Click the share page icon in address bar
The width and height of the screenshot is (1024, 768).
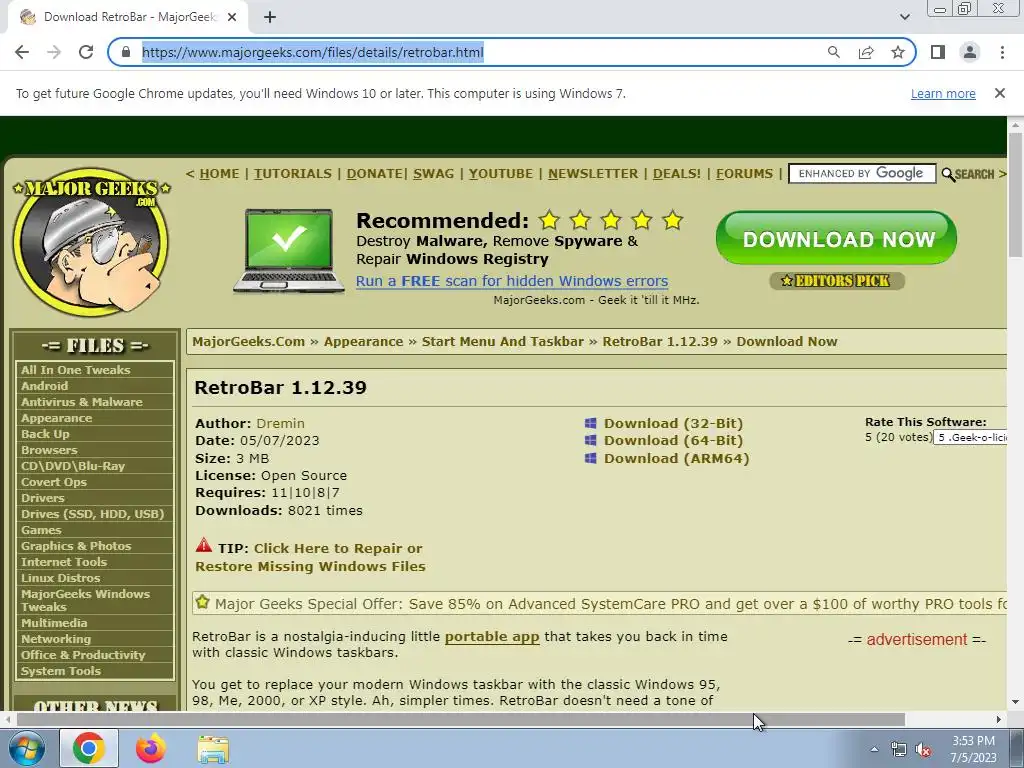[866, 52]
